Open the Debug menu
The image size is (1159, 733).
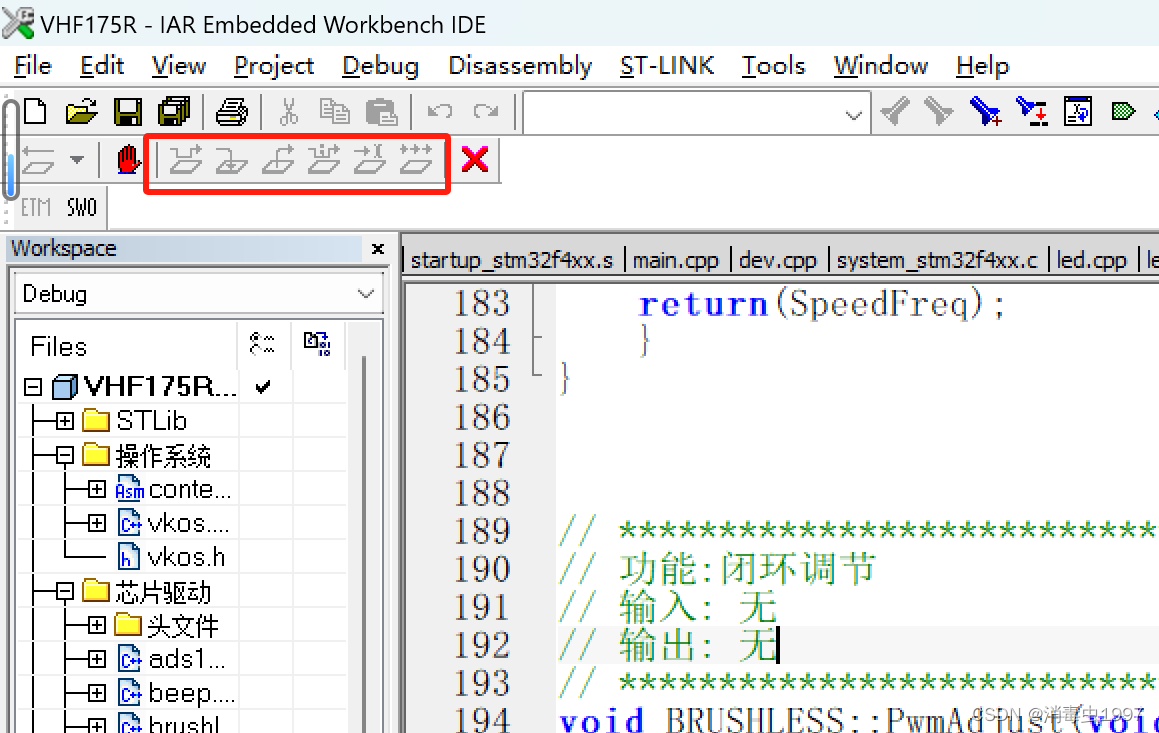[381, 66]
